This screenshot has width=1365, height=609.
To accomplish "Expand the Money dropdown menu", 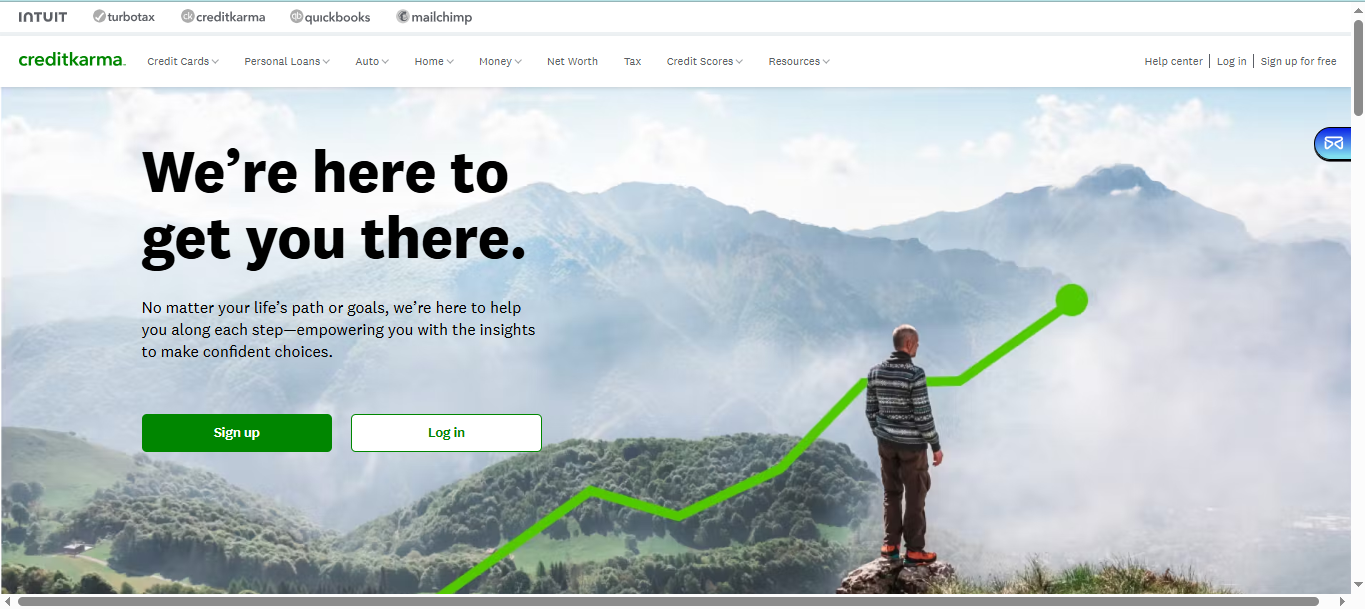I will (500, 62).
